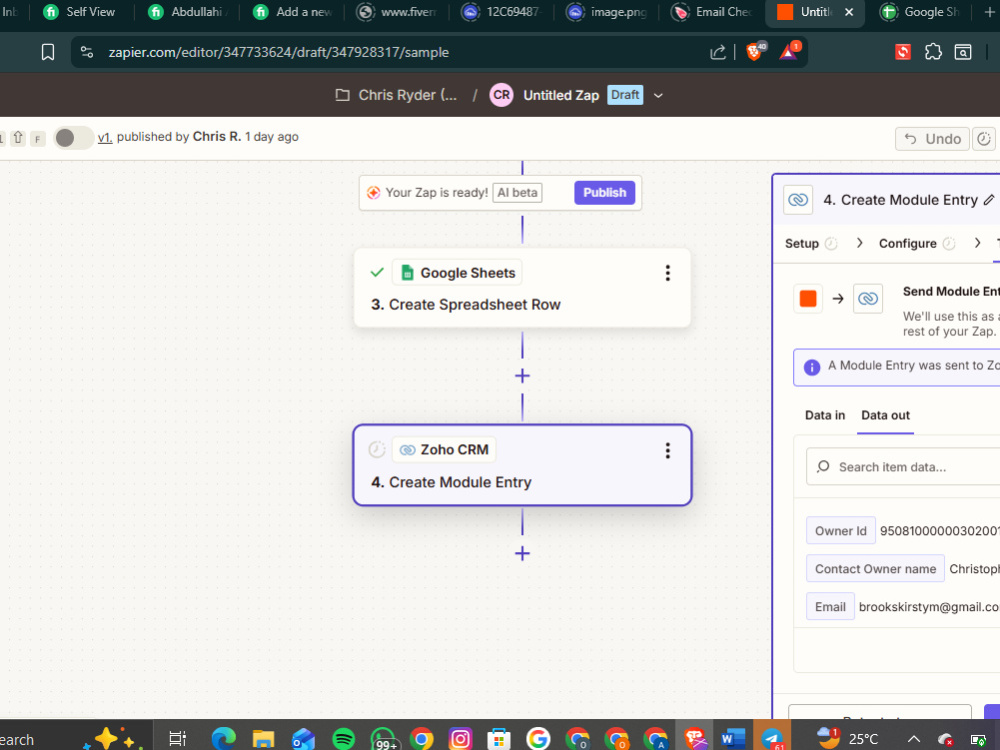
Task: Click the Google Sheets app icon in step 3
Action: [407, 273]
